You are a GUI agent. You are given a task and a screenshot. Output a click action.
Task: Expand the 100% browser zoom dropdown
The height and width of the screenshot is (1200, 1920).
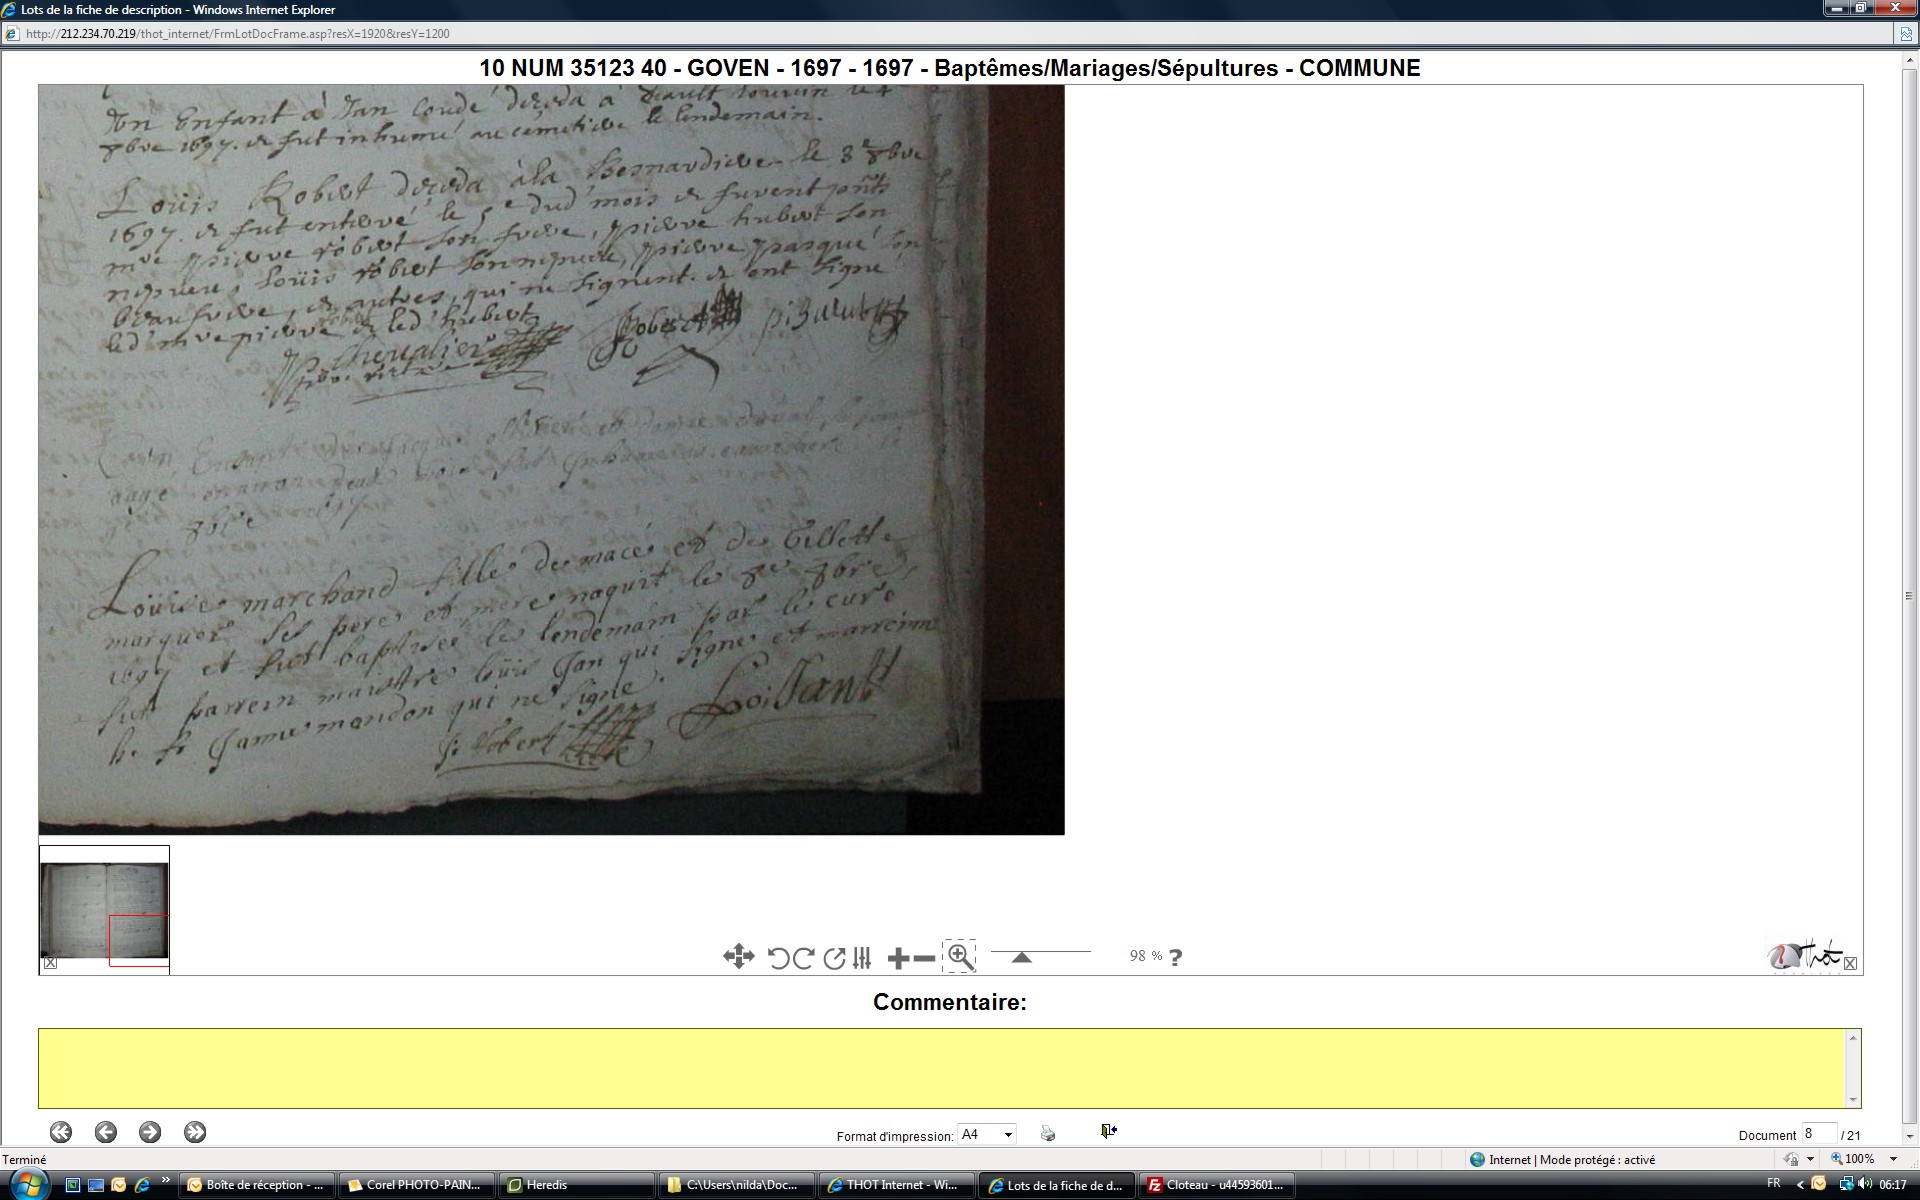[1893, 1159]
